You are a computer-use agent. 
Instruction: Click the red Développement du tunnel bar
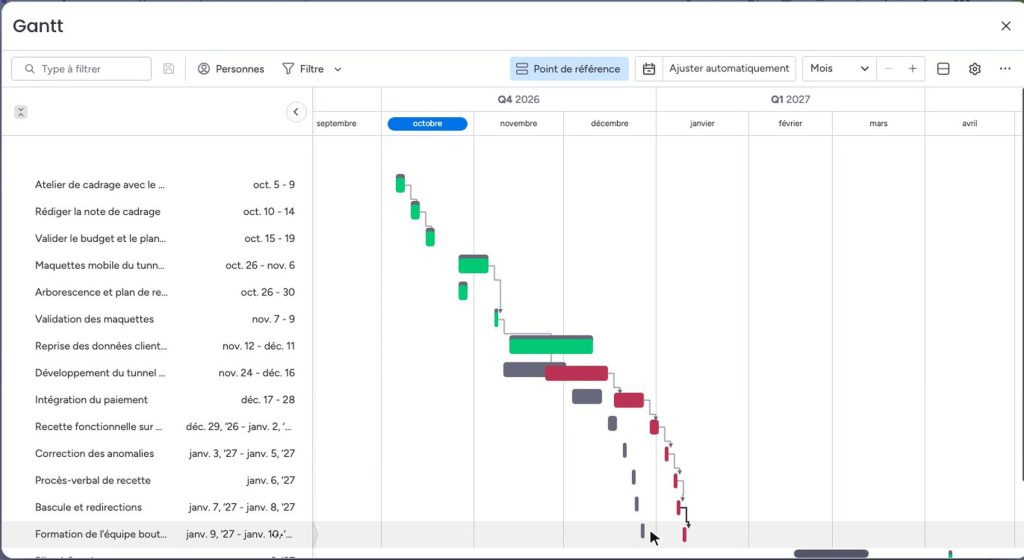tap(577, 373)
